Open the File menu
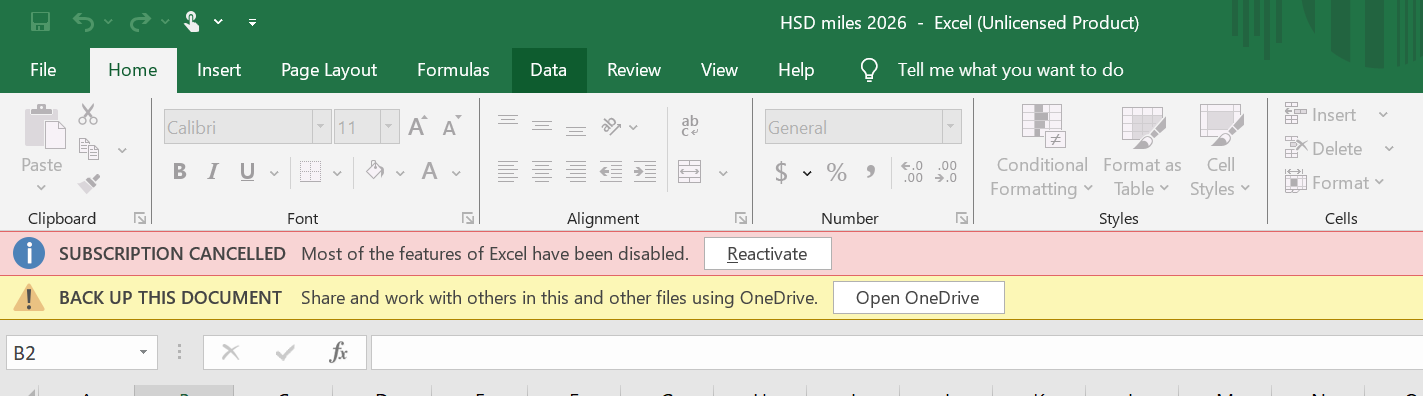1423x396 pixels. (43, 70)
